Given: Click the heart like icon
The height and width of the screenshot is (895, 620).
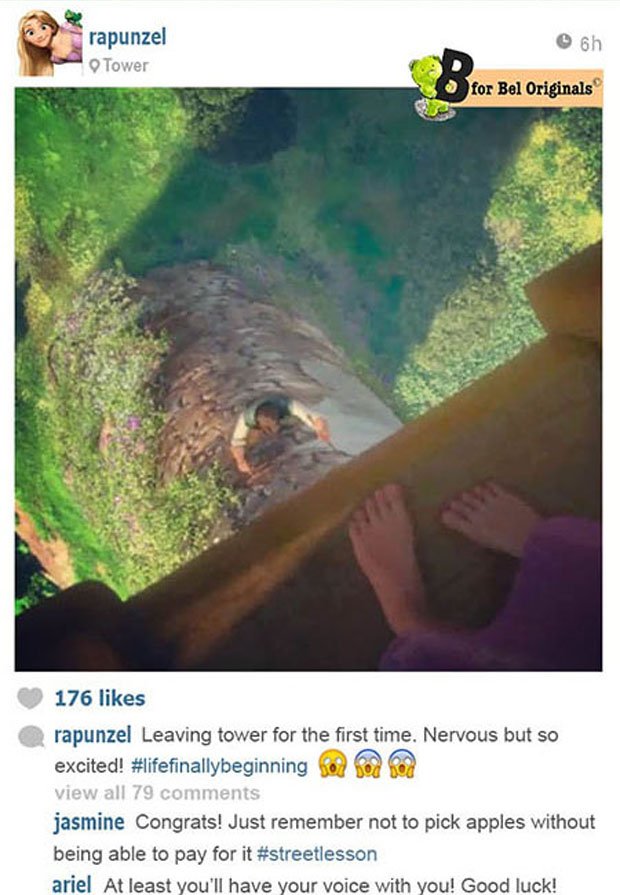Looking at the screenshot, I should 30,698.
